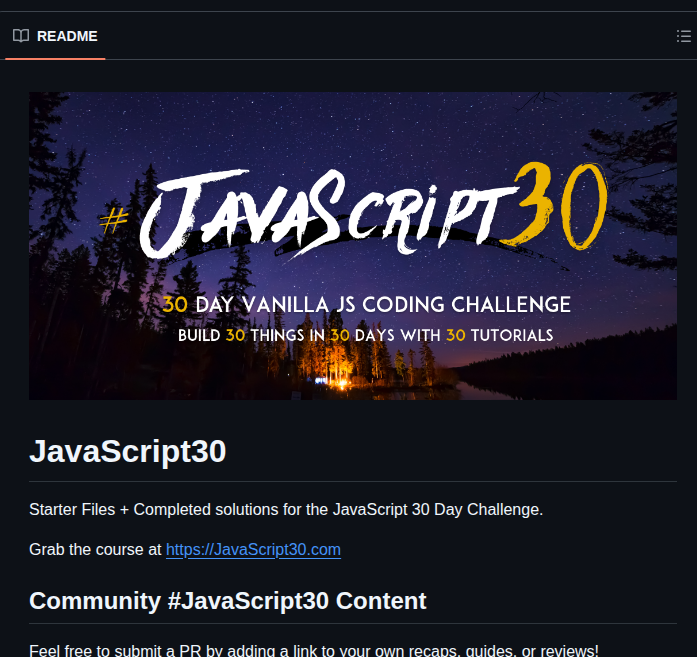Click the JavaScript30 banner image
The width and height of the screenshot is (697, 657).
353,246
